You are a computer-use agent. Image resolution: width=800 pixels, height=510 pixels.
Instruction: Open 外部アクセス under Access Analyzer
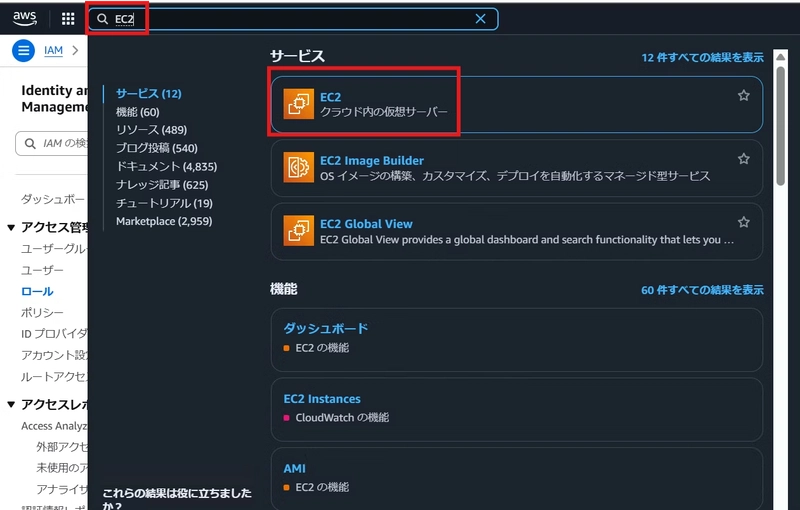pyautogui.click(x=62, y=447)
